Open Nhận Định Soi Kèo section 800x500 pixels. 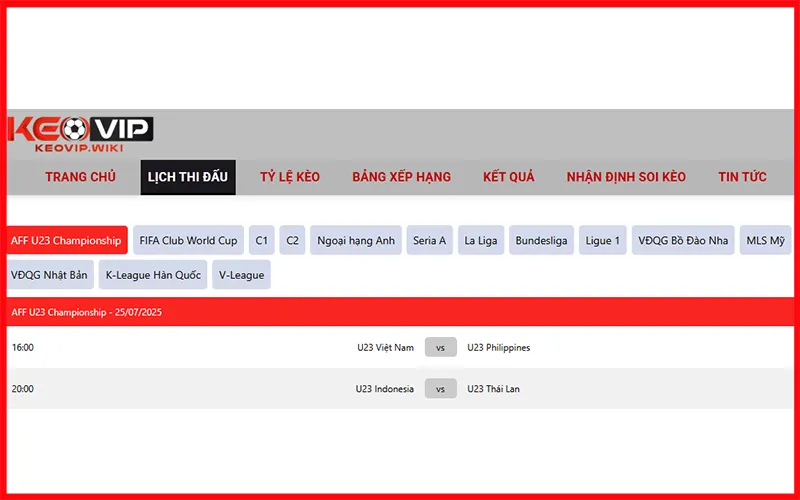(x=626, y=177)
